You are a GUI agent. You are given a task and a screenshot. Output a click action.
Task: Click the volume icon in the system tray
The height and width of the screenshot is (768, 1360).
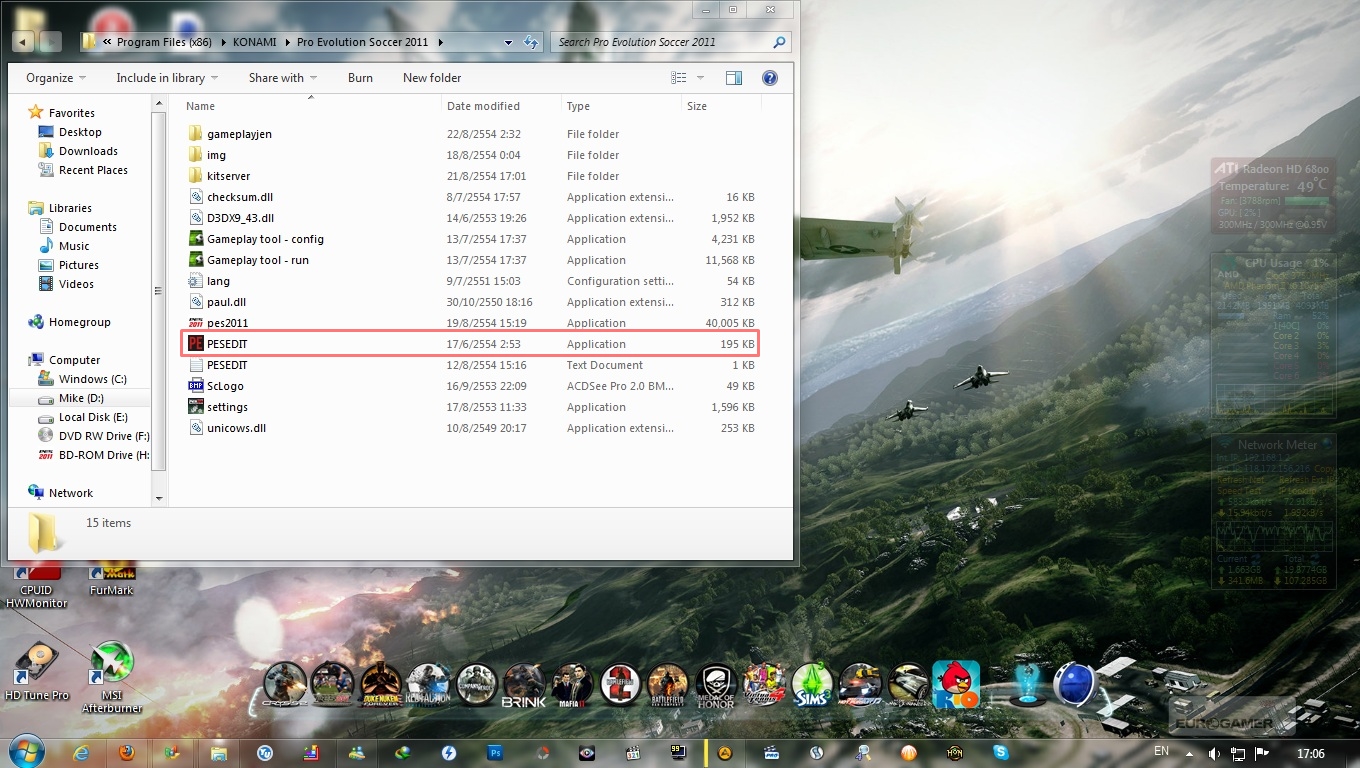[1214, 753]
